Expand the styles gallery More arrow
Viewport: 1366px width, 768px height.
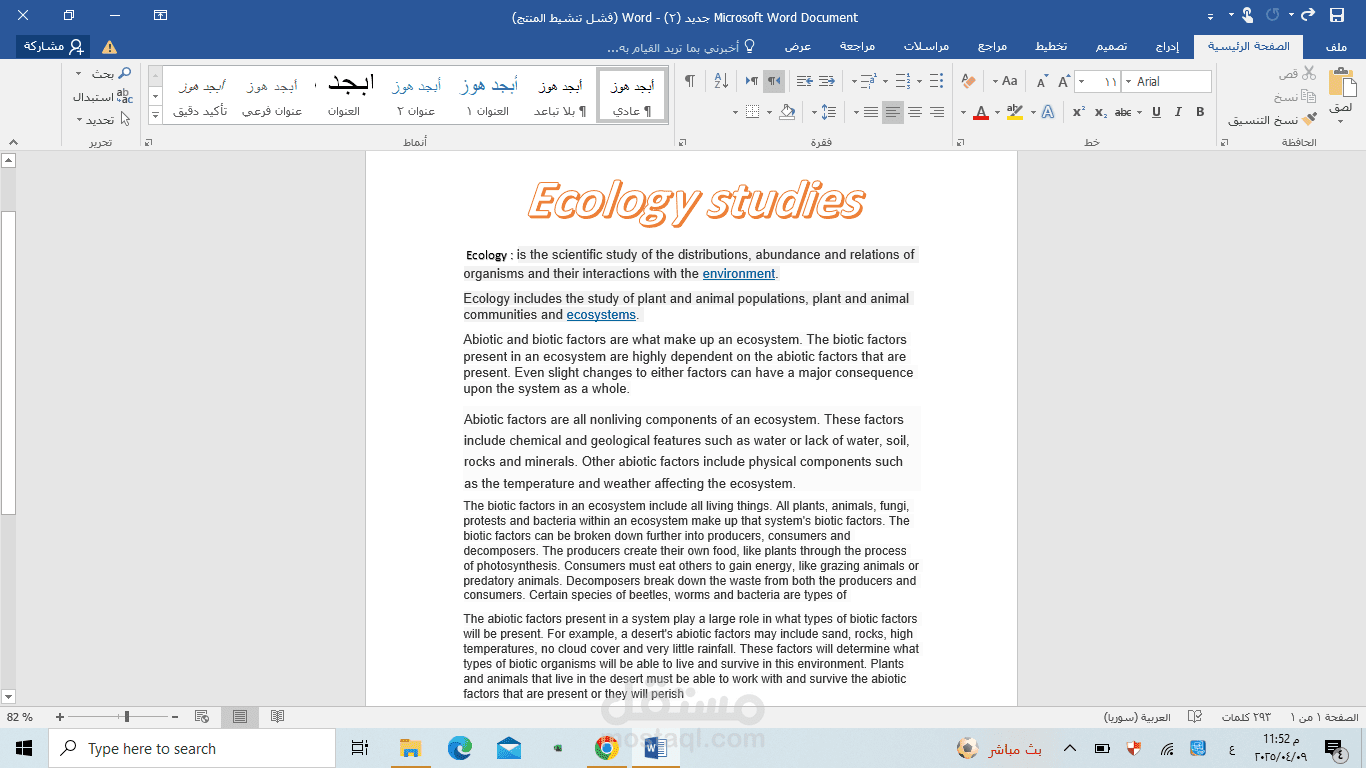click(x=155, y=116)
